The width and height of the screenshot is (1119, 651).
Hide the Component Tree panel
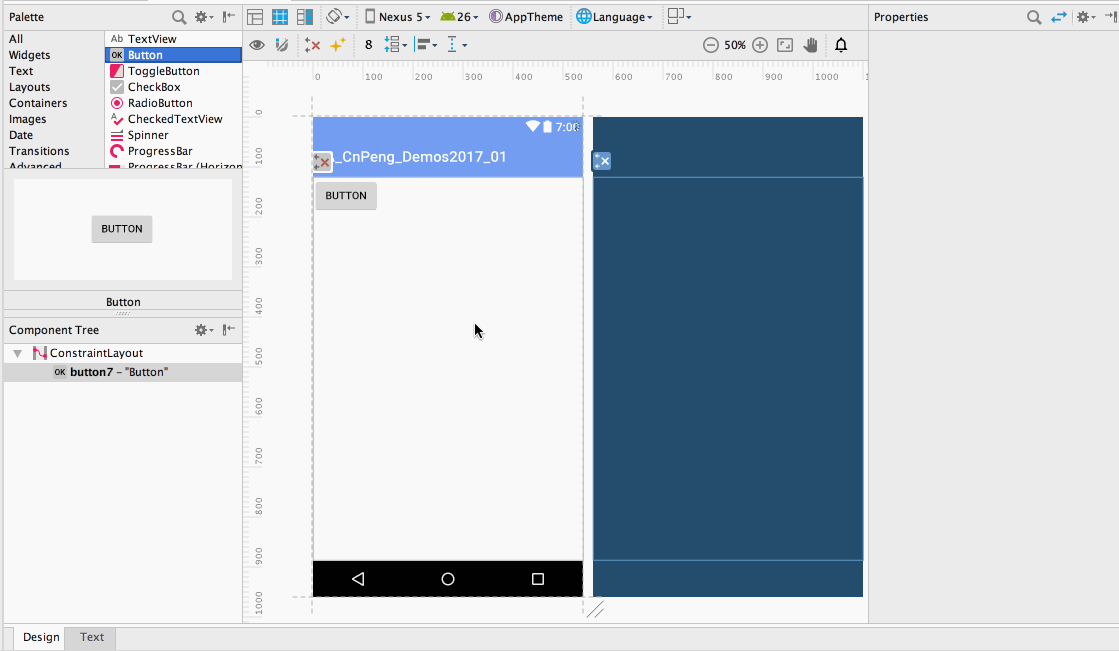[x=228, y=330]
